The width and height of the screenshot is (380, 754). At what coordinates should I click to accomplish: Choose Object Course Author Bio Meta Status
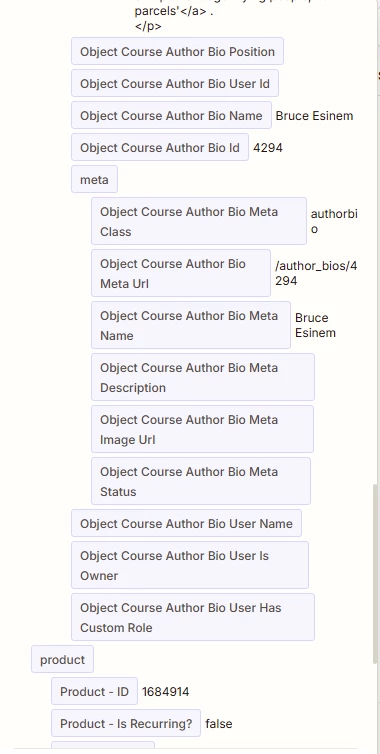coord(201,481)
